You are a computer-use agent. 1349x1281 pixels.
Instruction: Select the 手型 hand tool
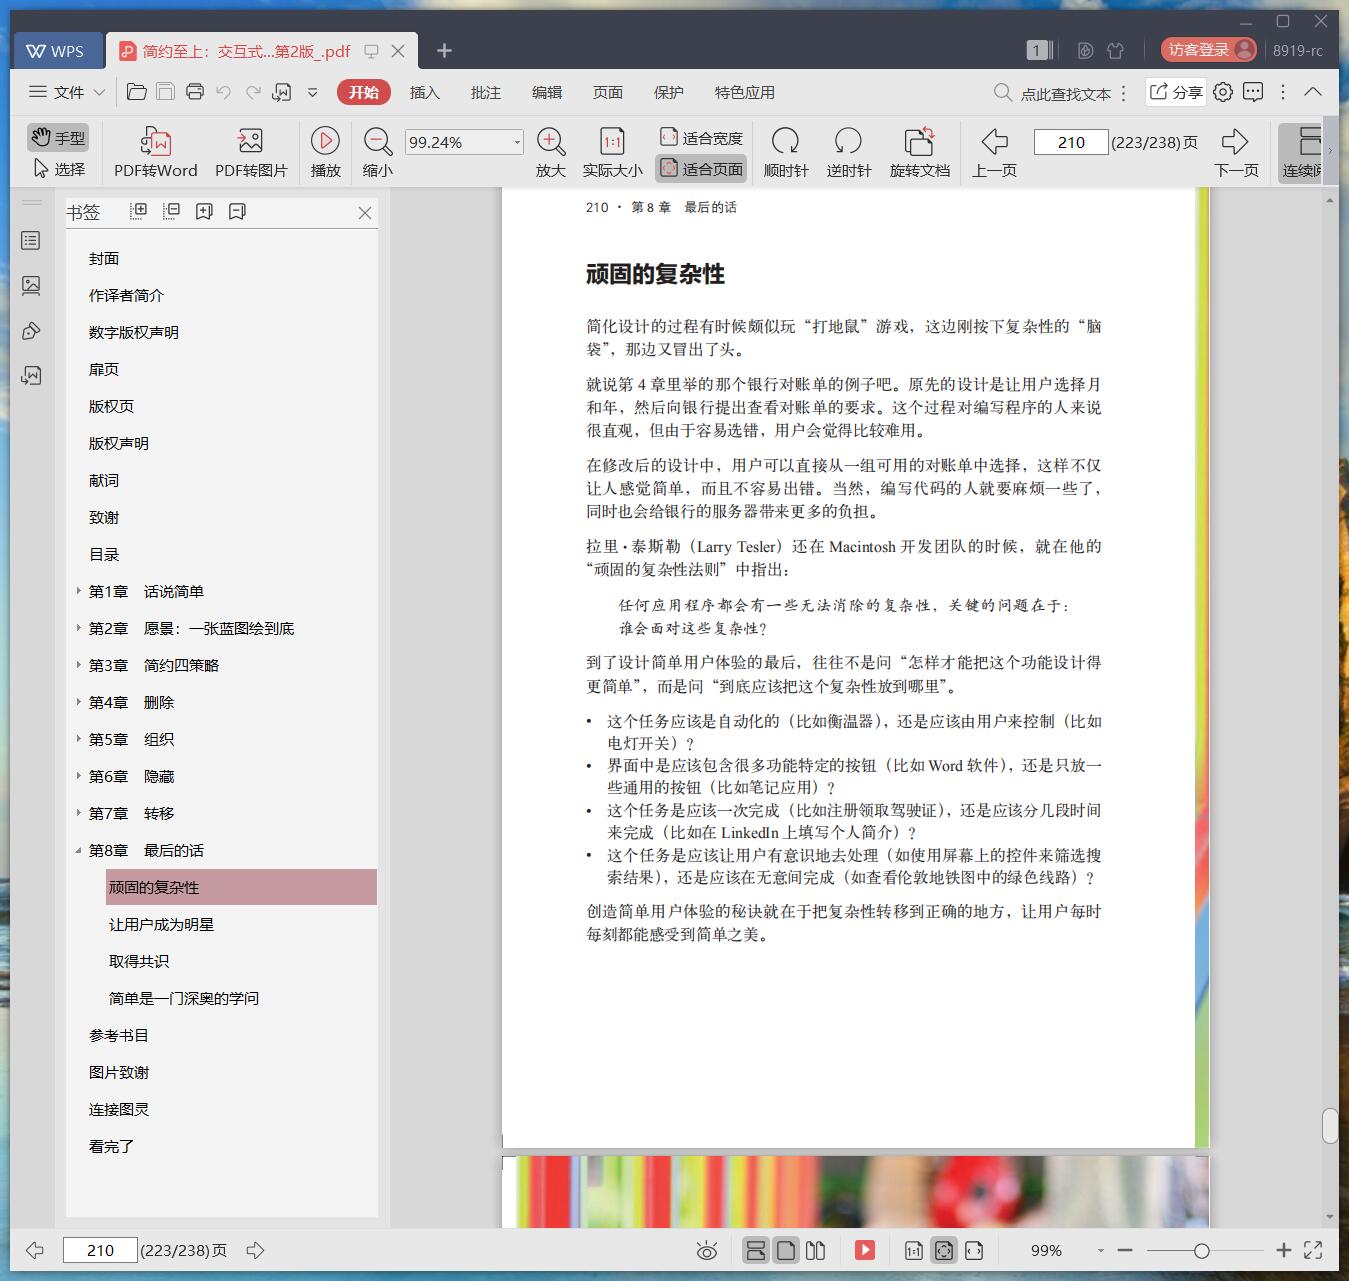pos(57,137)
